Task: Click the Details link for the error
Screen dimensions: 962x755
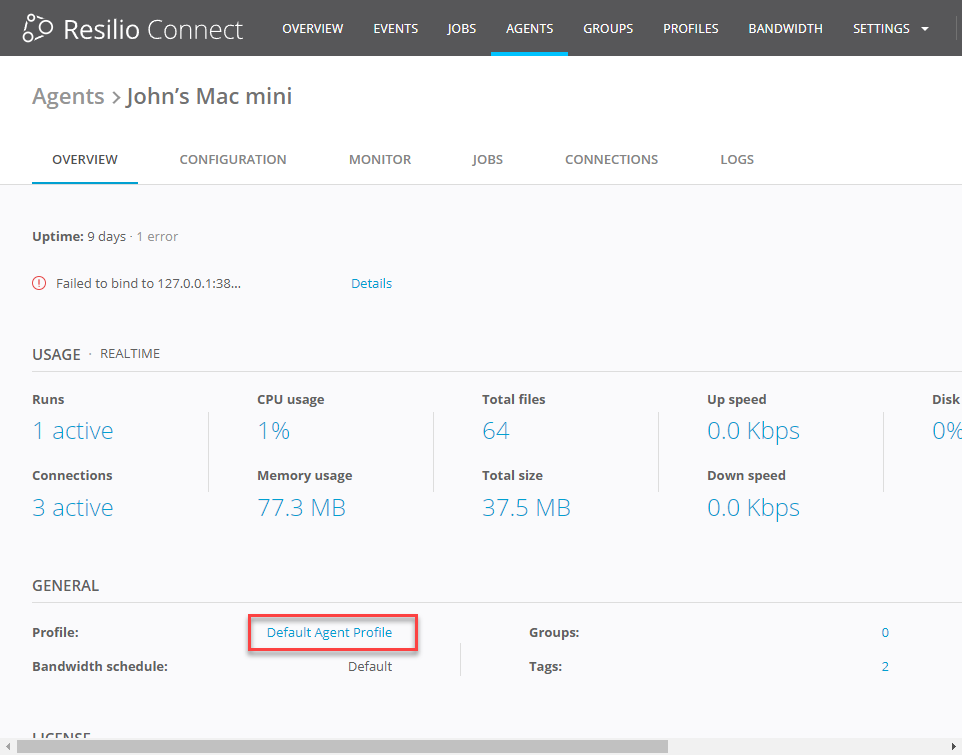Action: (x=371, y=284)
